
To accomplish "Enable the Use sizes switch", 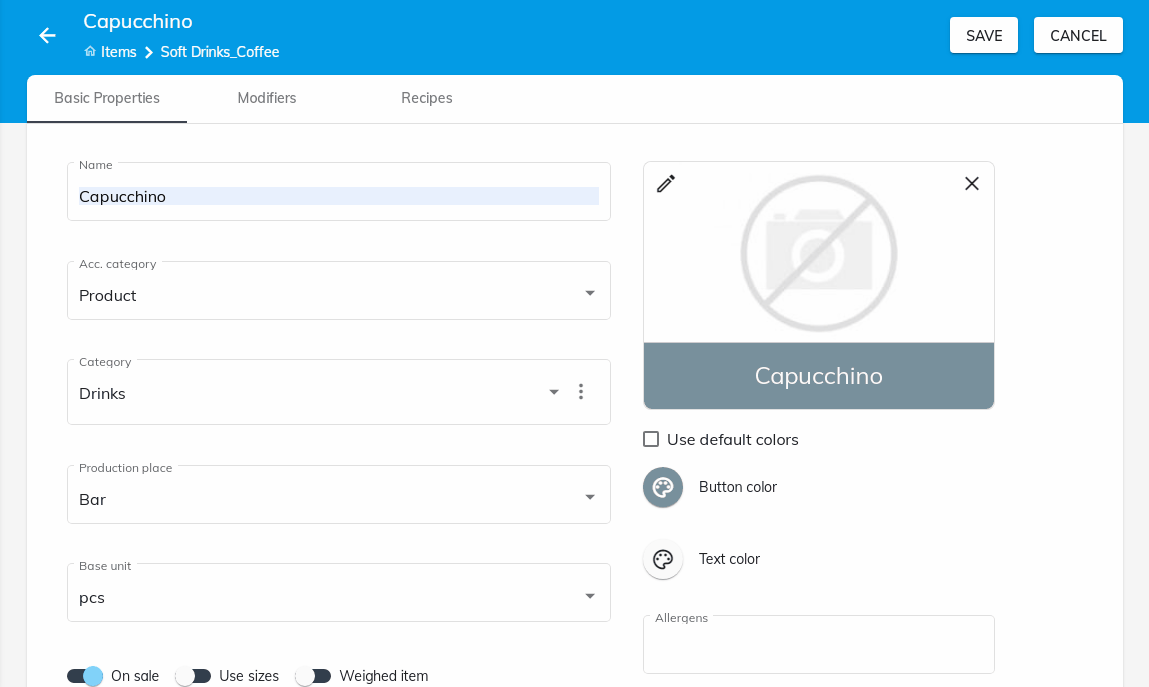I will pyautogui.click(x=193, y=676).
